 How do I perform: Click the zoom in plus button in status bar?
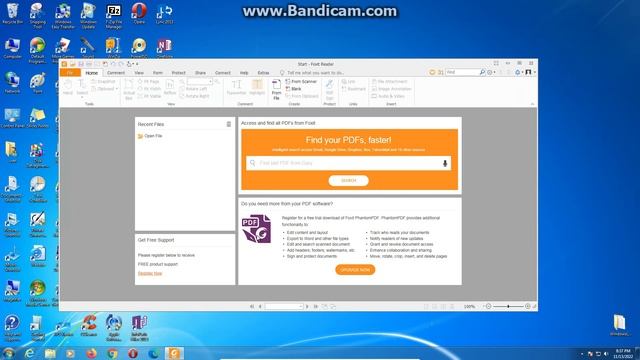pyautogui.click(x=528, y=306)
